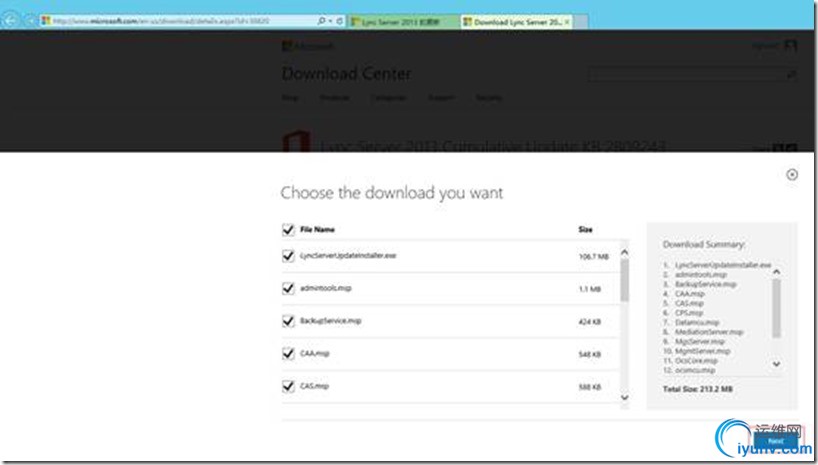Uncheck the CAS.msp checkbox
This screenshot has width=818, height=465.
[x=288, y=386]
